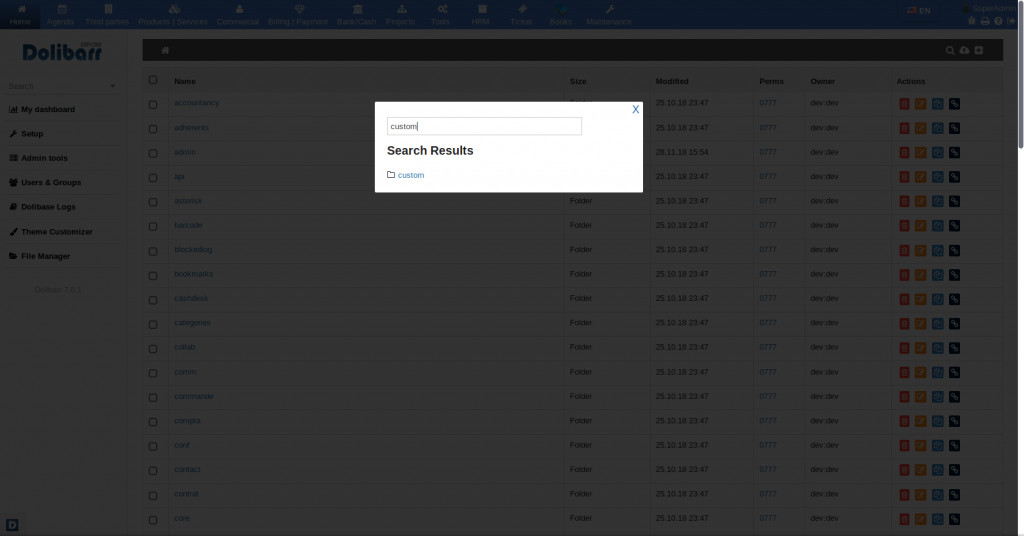Click the blue copy icon for conf row

[937, 445]
